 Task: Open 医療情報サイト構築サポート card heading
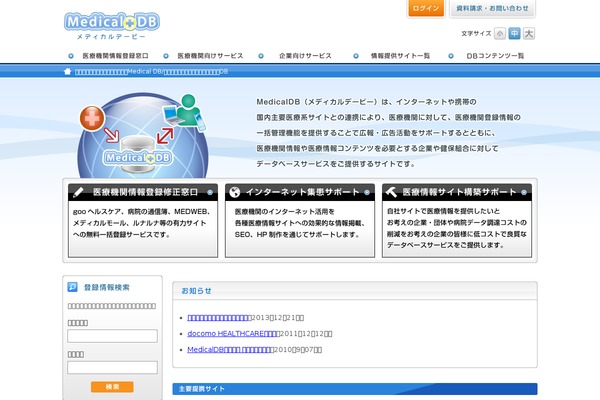[459, 192]
